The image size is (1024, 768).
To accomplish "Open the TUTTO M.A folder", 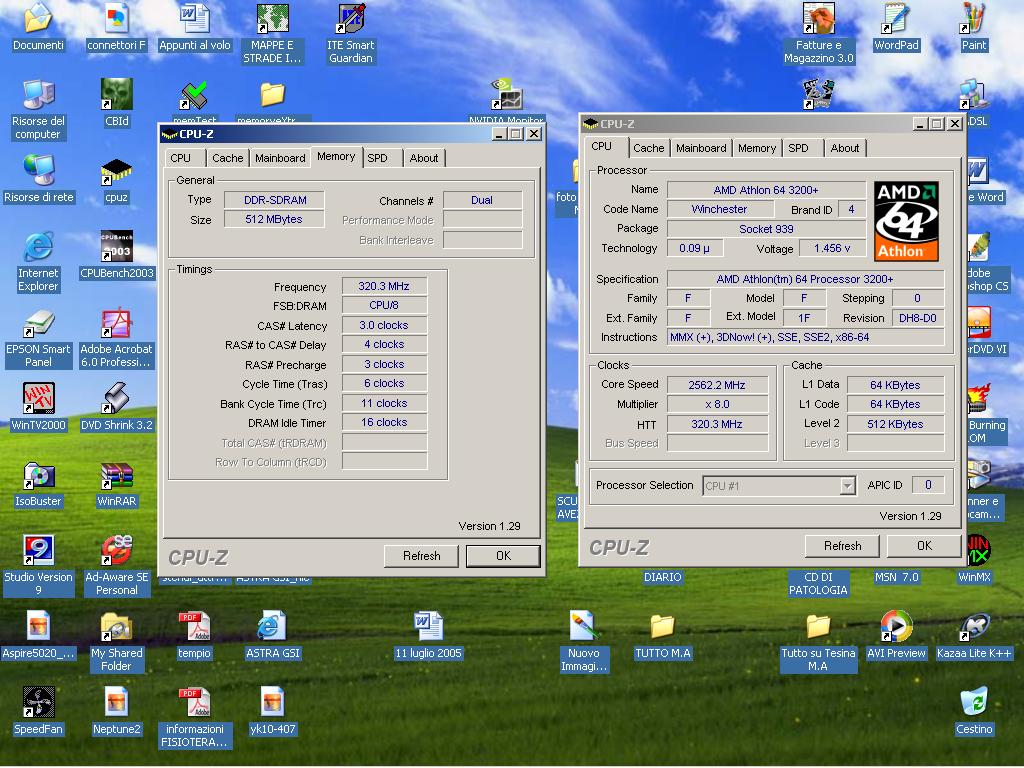I will click(x=662, y=627).
